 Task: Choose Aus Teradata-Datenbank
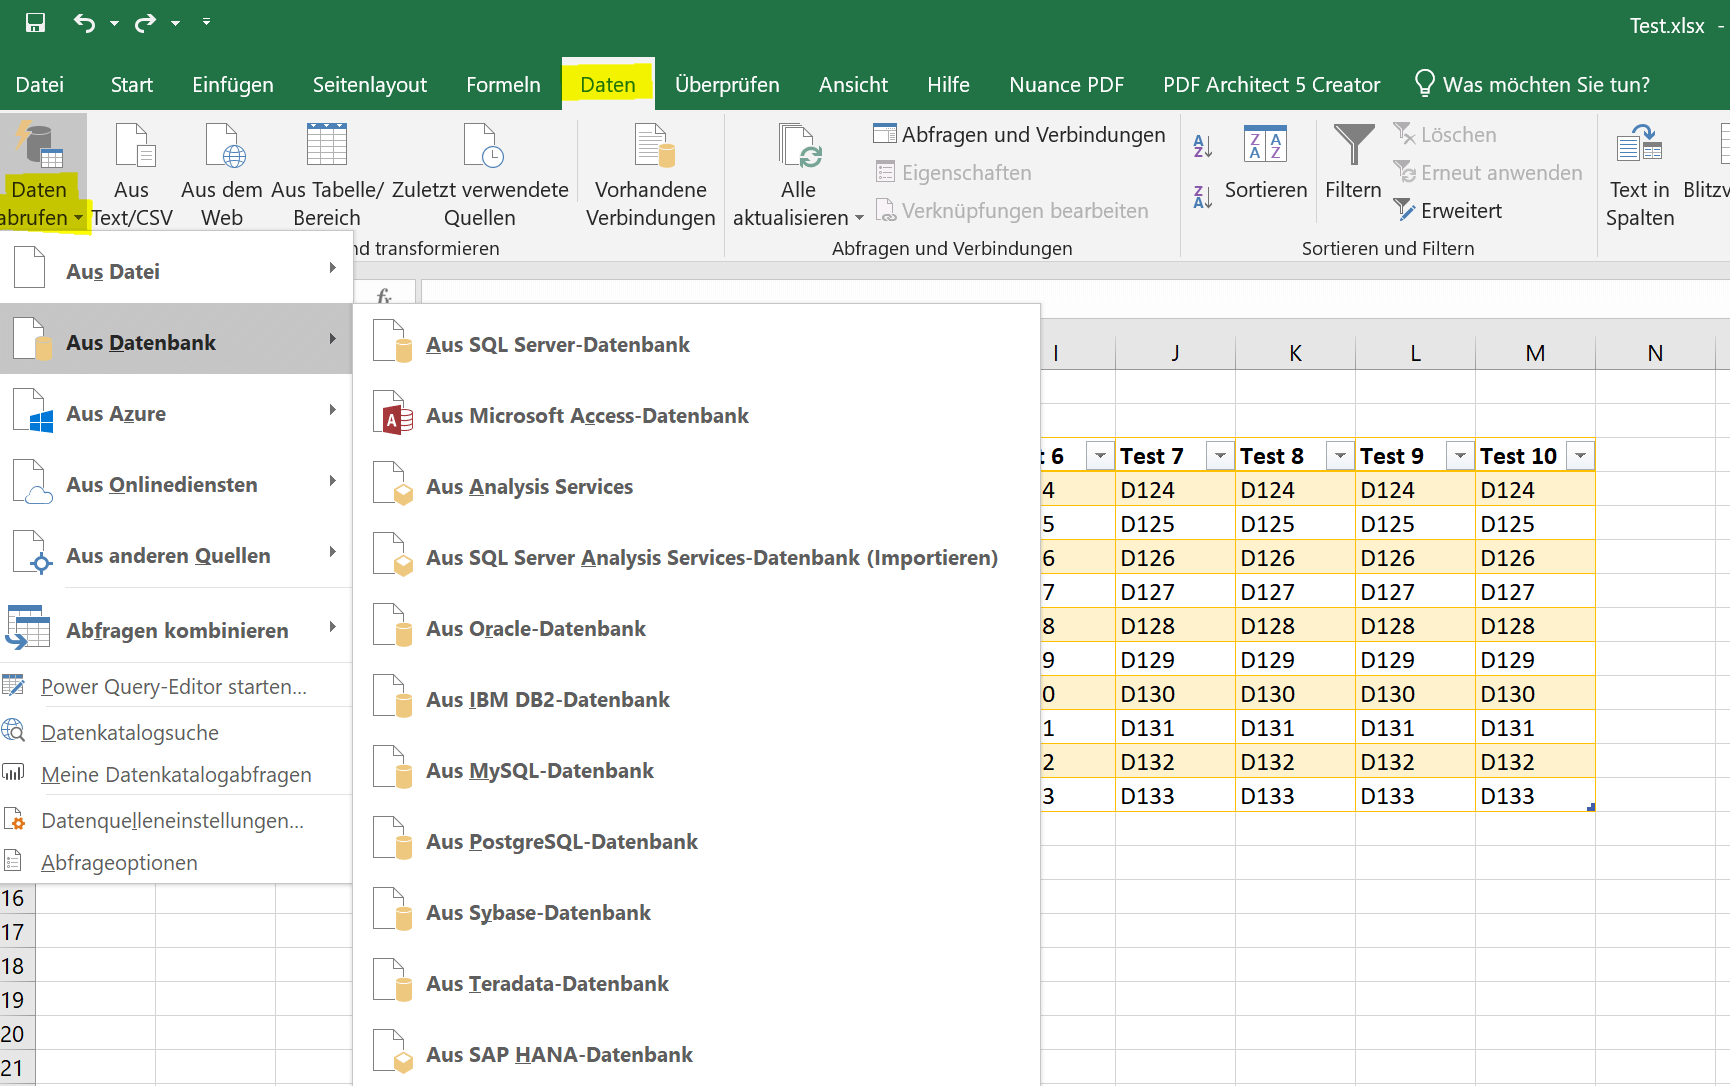(696, 983)
